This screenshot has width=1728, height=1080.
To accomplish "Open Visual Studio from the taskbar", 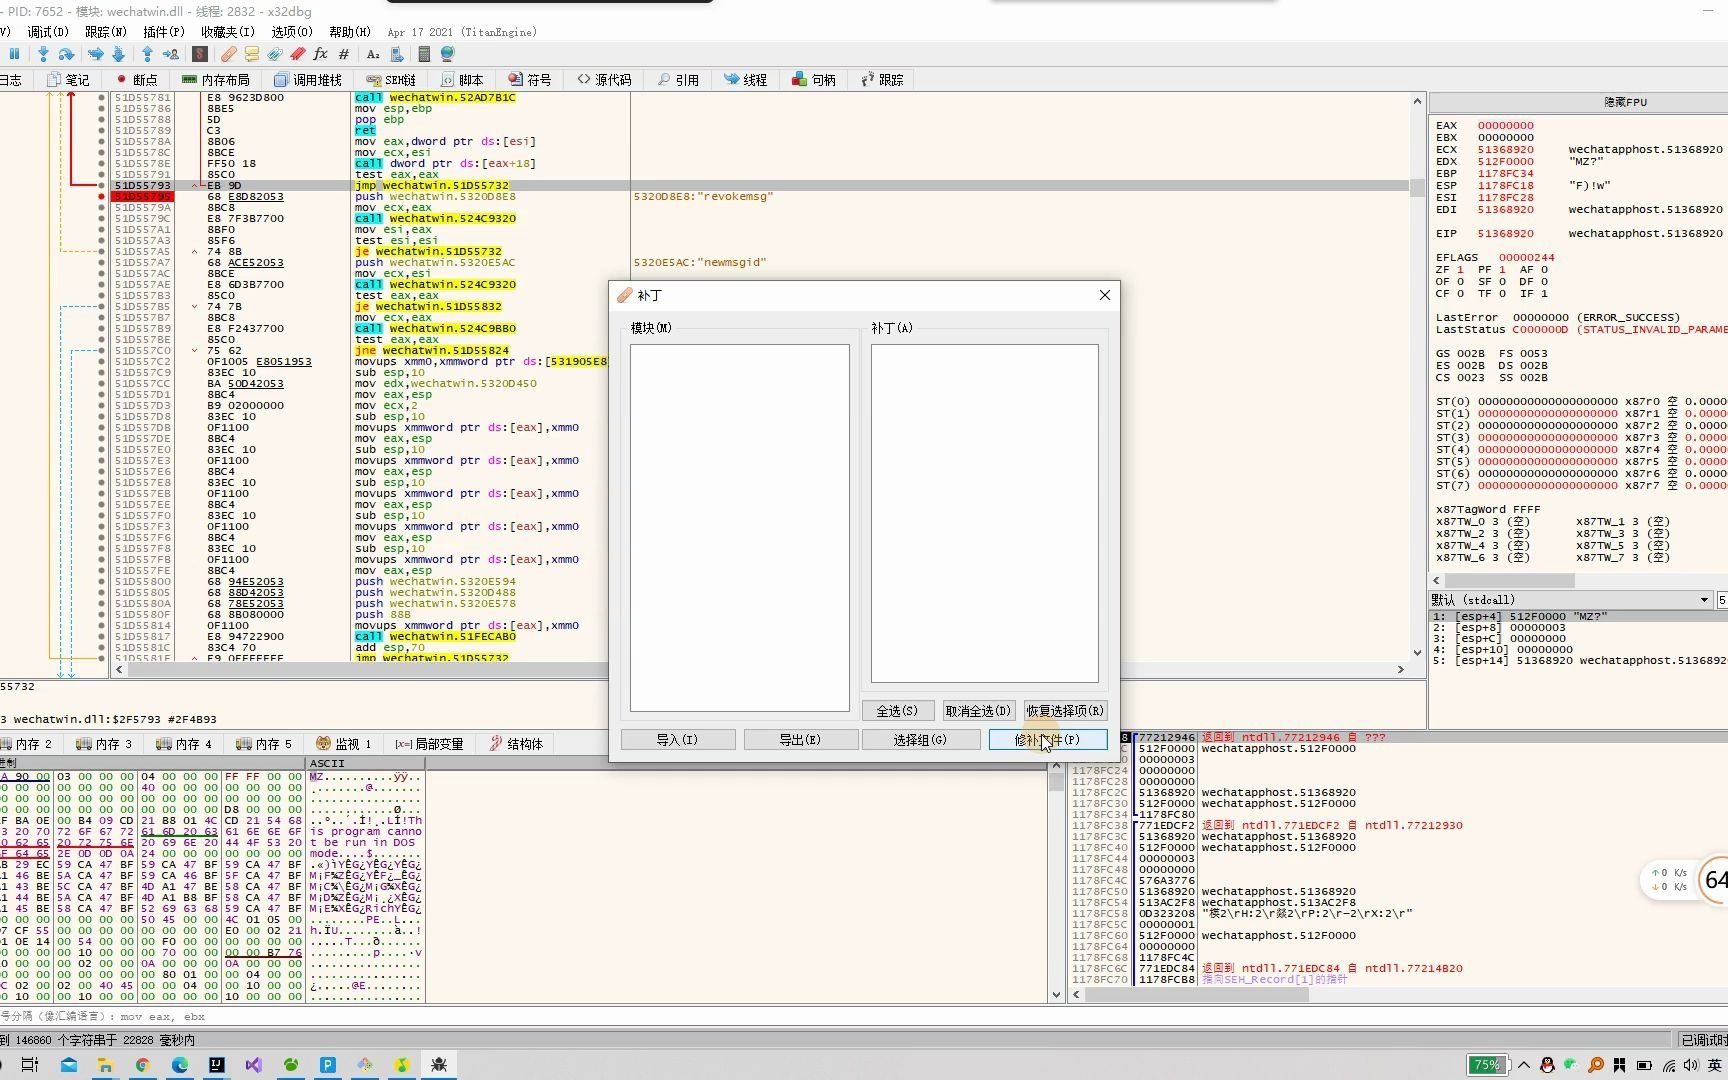I will (x=254, y=1065).
